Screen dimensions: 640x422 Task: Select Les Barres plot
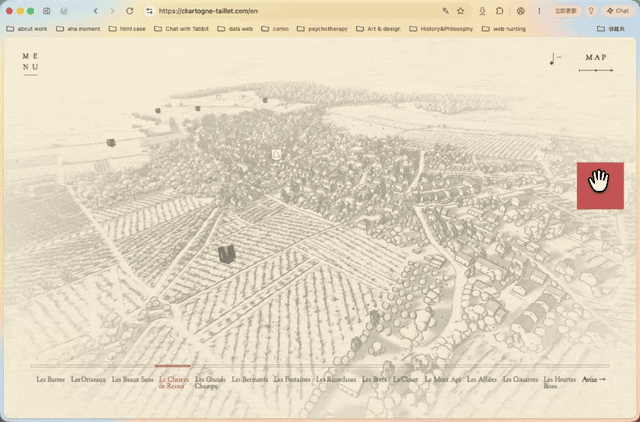click(x=51, y=379)
